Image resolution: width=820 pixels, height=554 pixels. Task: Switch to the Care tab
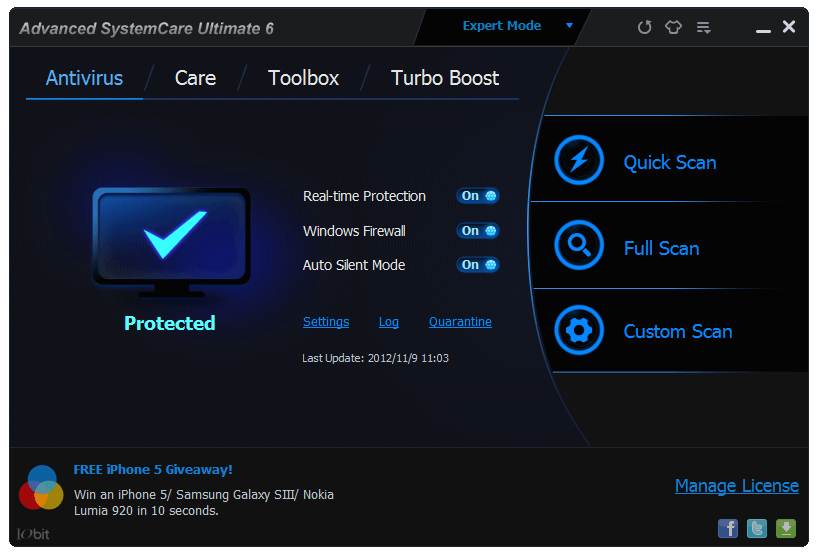pyautogui.click(x=195, y=78)
